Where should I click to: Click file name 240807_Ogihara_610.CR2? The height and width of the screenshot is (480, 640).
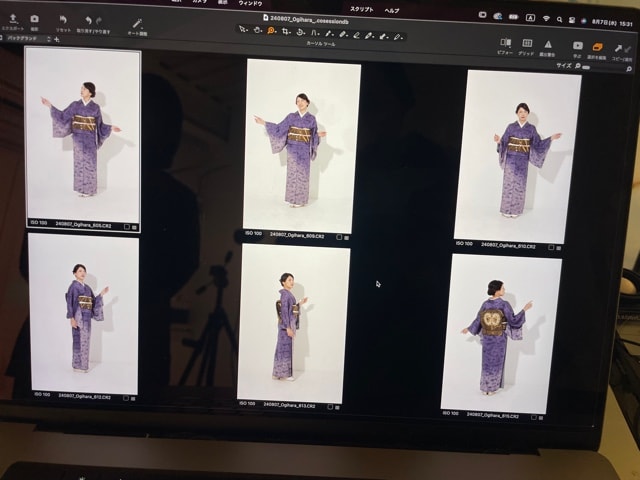click(509, 246)
